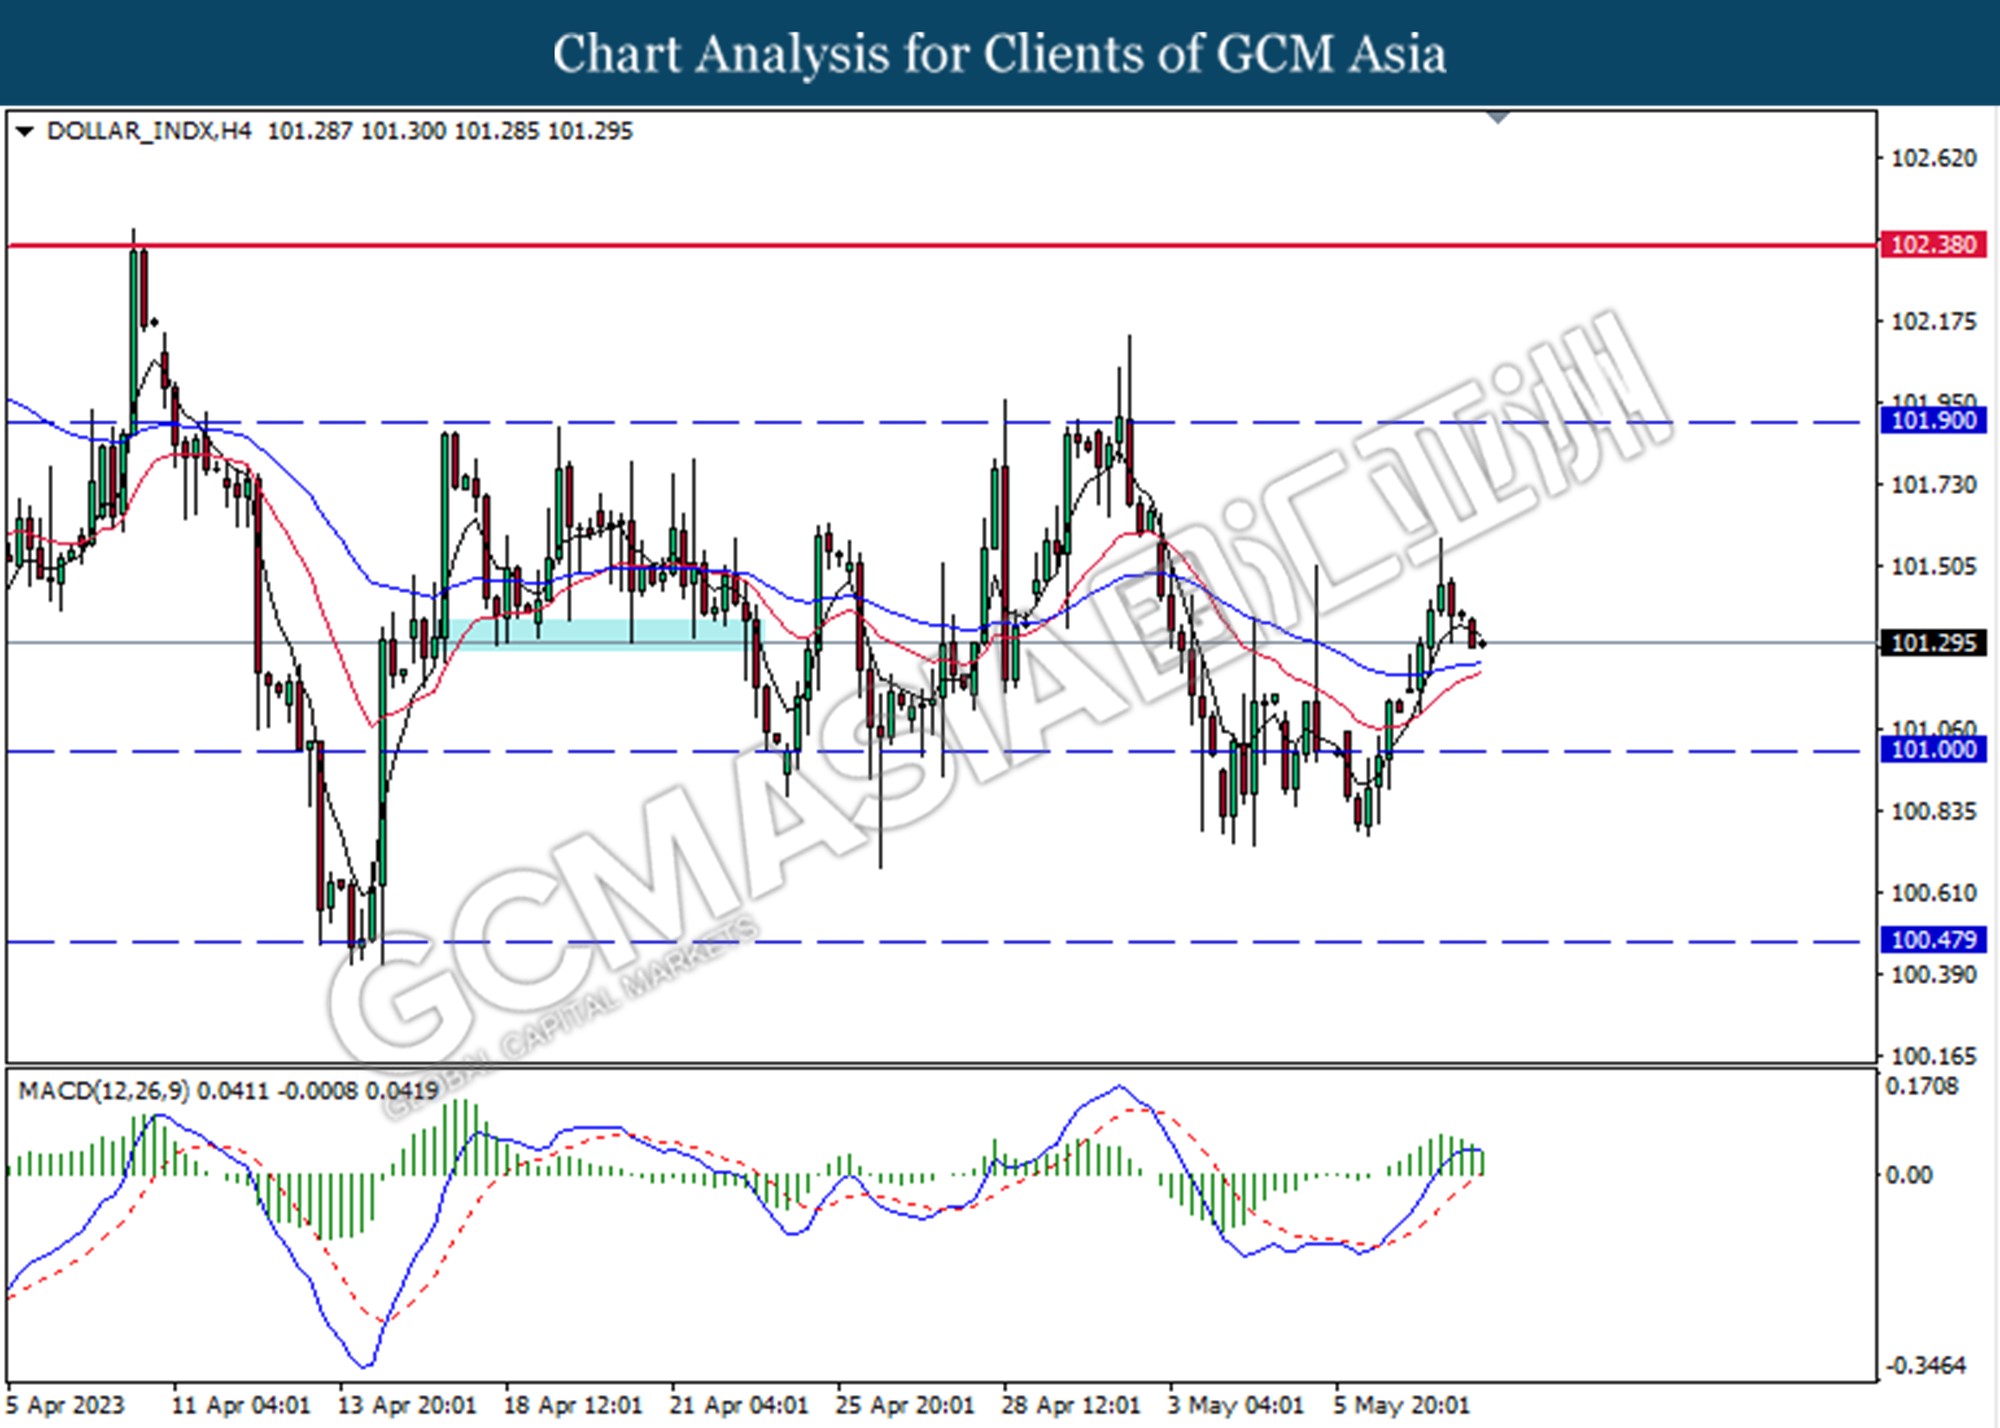
Task: Click the 100.835 price scale value
Action: click(x=1933, y=811)
